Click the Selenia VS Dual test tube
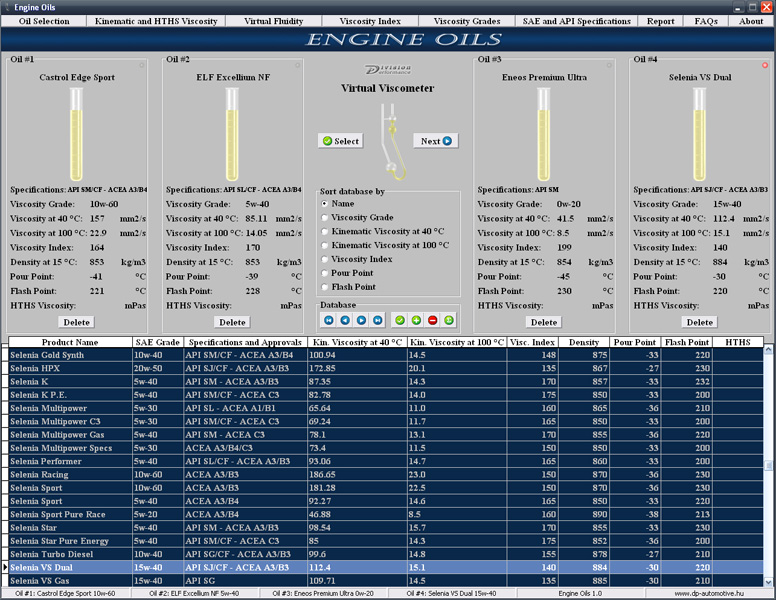Viewport: 776px width, 600px height. pos(699,134)
